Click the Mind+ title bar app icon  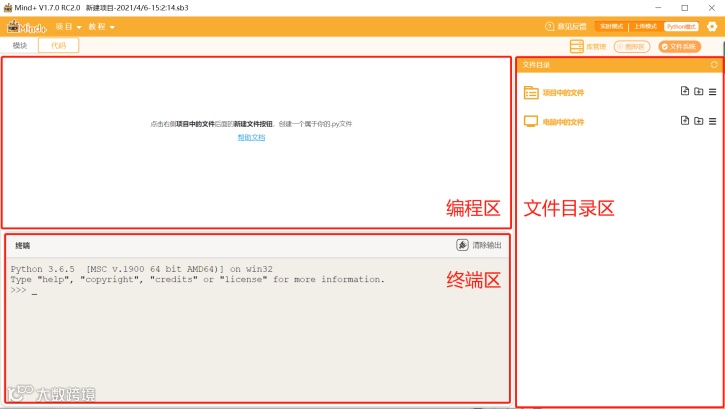[8, 7]
